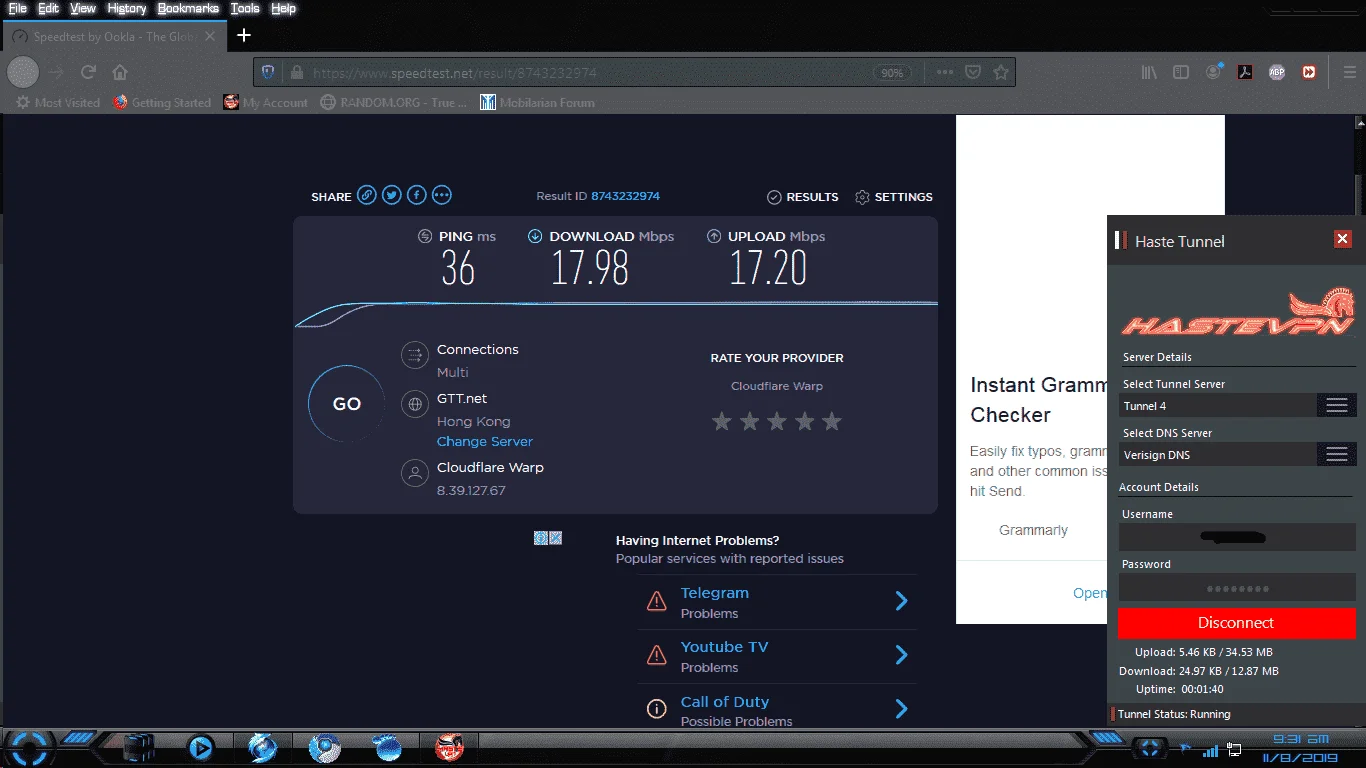Image resolution: width=1366 pixels, height=768 pixels.
Task: Click the globe server icon
Action: [415, 404]
